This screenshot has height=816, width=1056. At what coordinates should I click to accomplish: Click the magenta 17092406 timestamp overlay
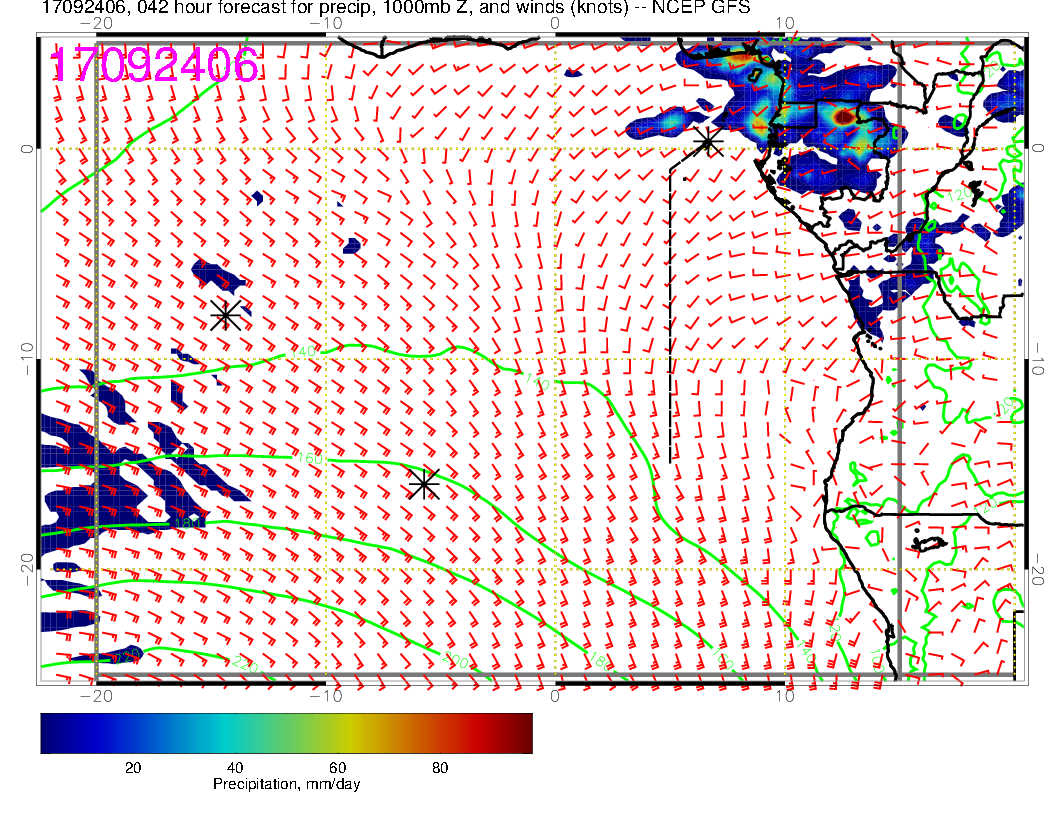point(154,65)
